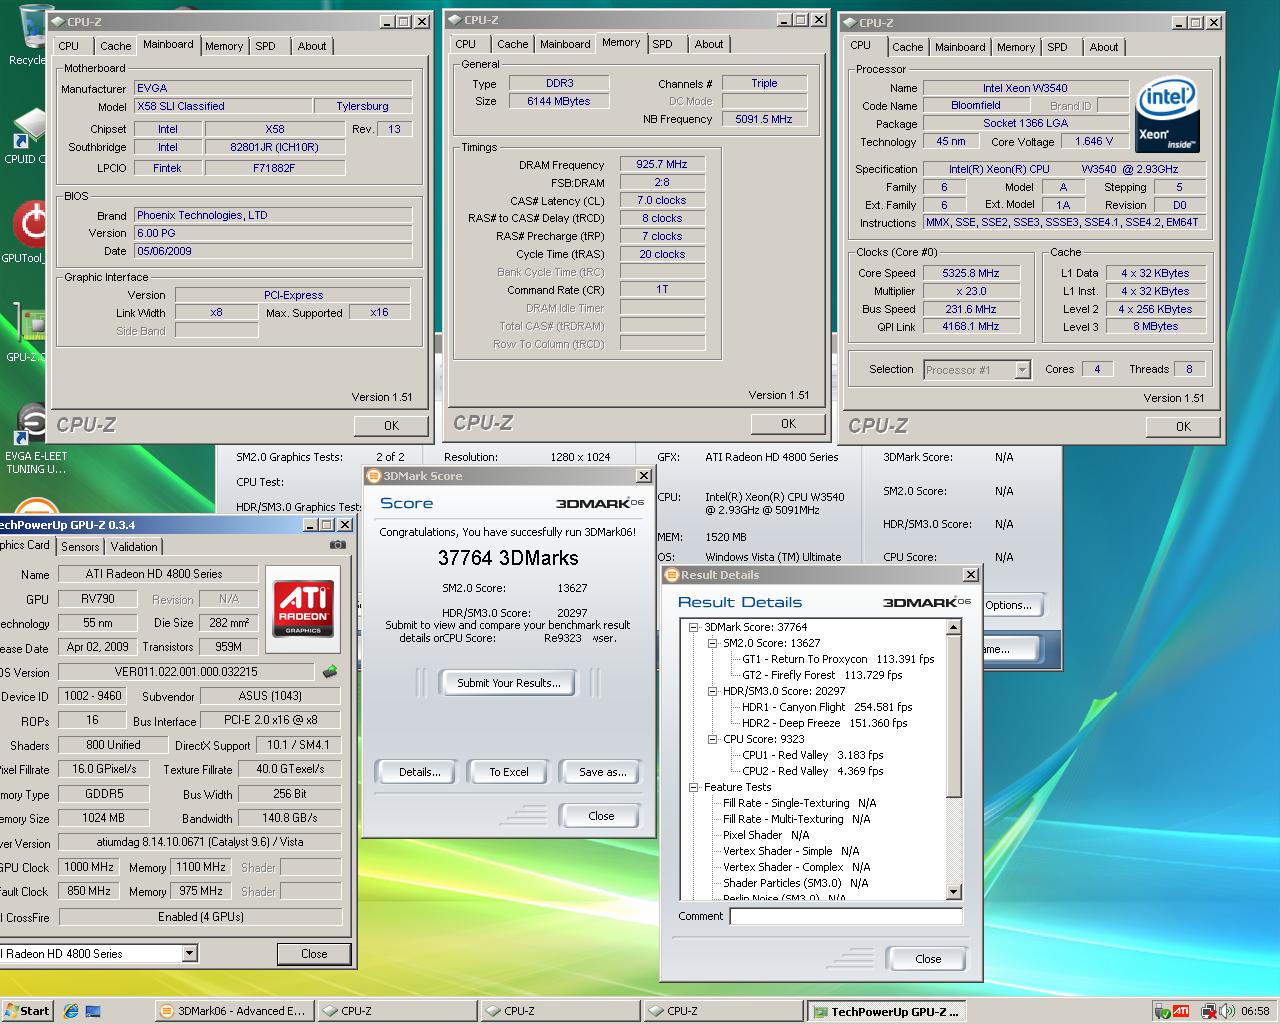Collapse the HDR/SM3.0 Score tree node

[713, 691]
